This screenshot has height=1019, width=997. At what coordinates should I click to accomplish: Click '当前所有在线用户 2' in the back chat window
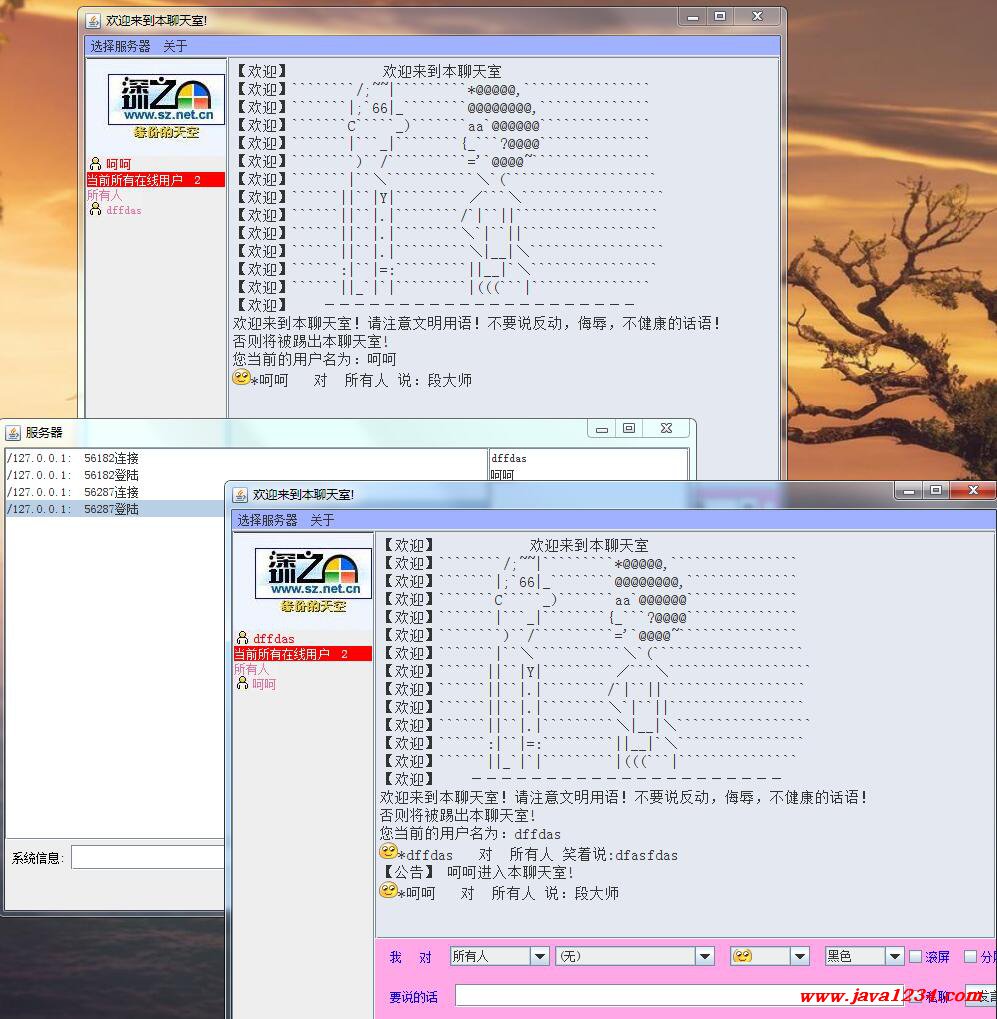(x=156, y=180)
